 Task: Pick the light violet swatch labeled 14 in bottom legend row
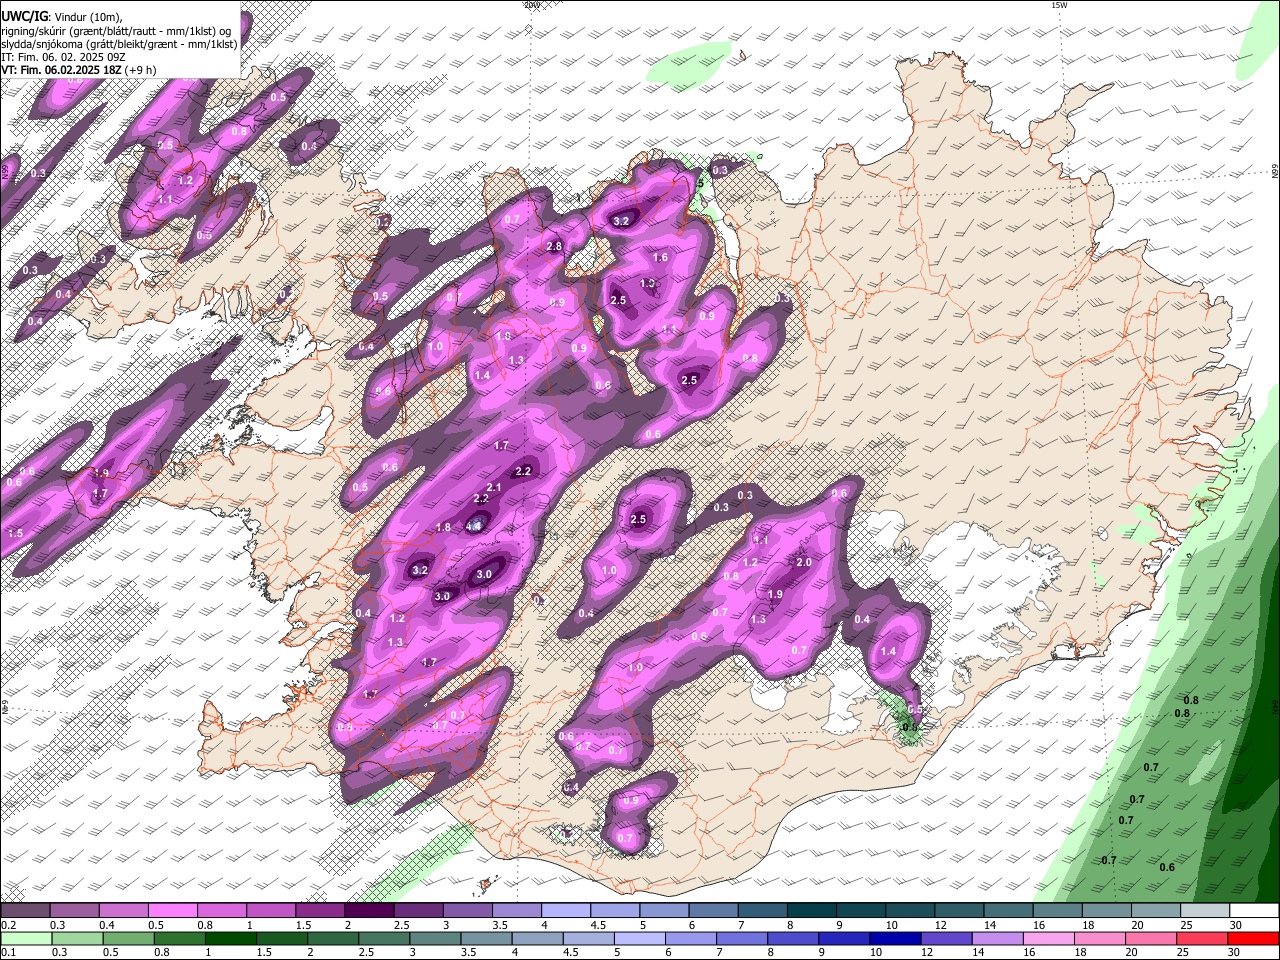pos(996,939)
